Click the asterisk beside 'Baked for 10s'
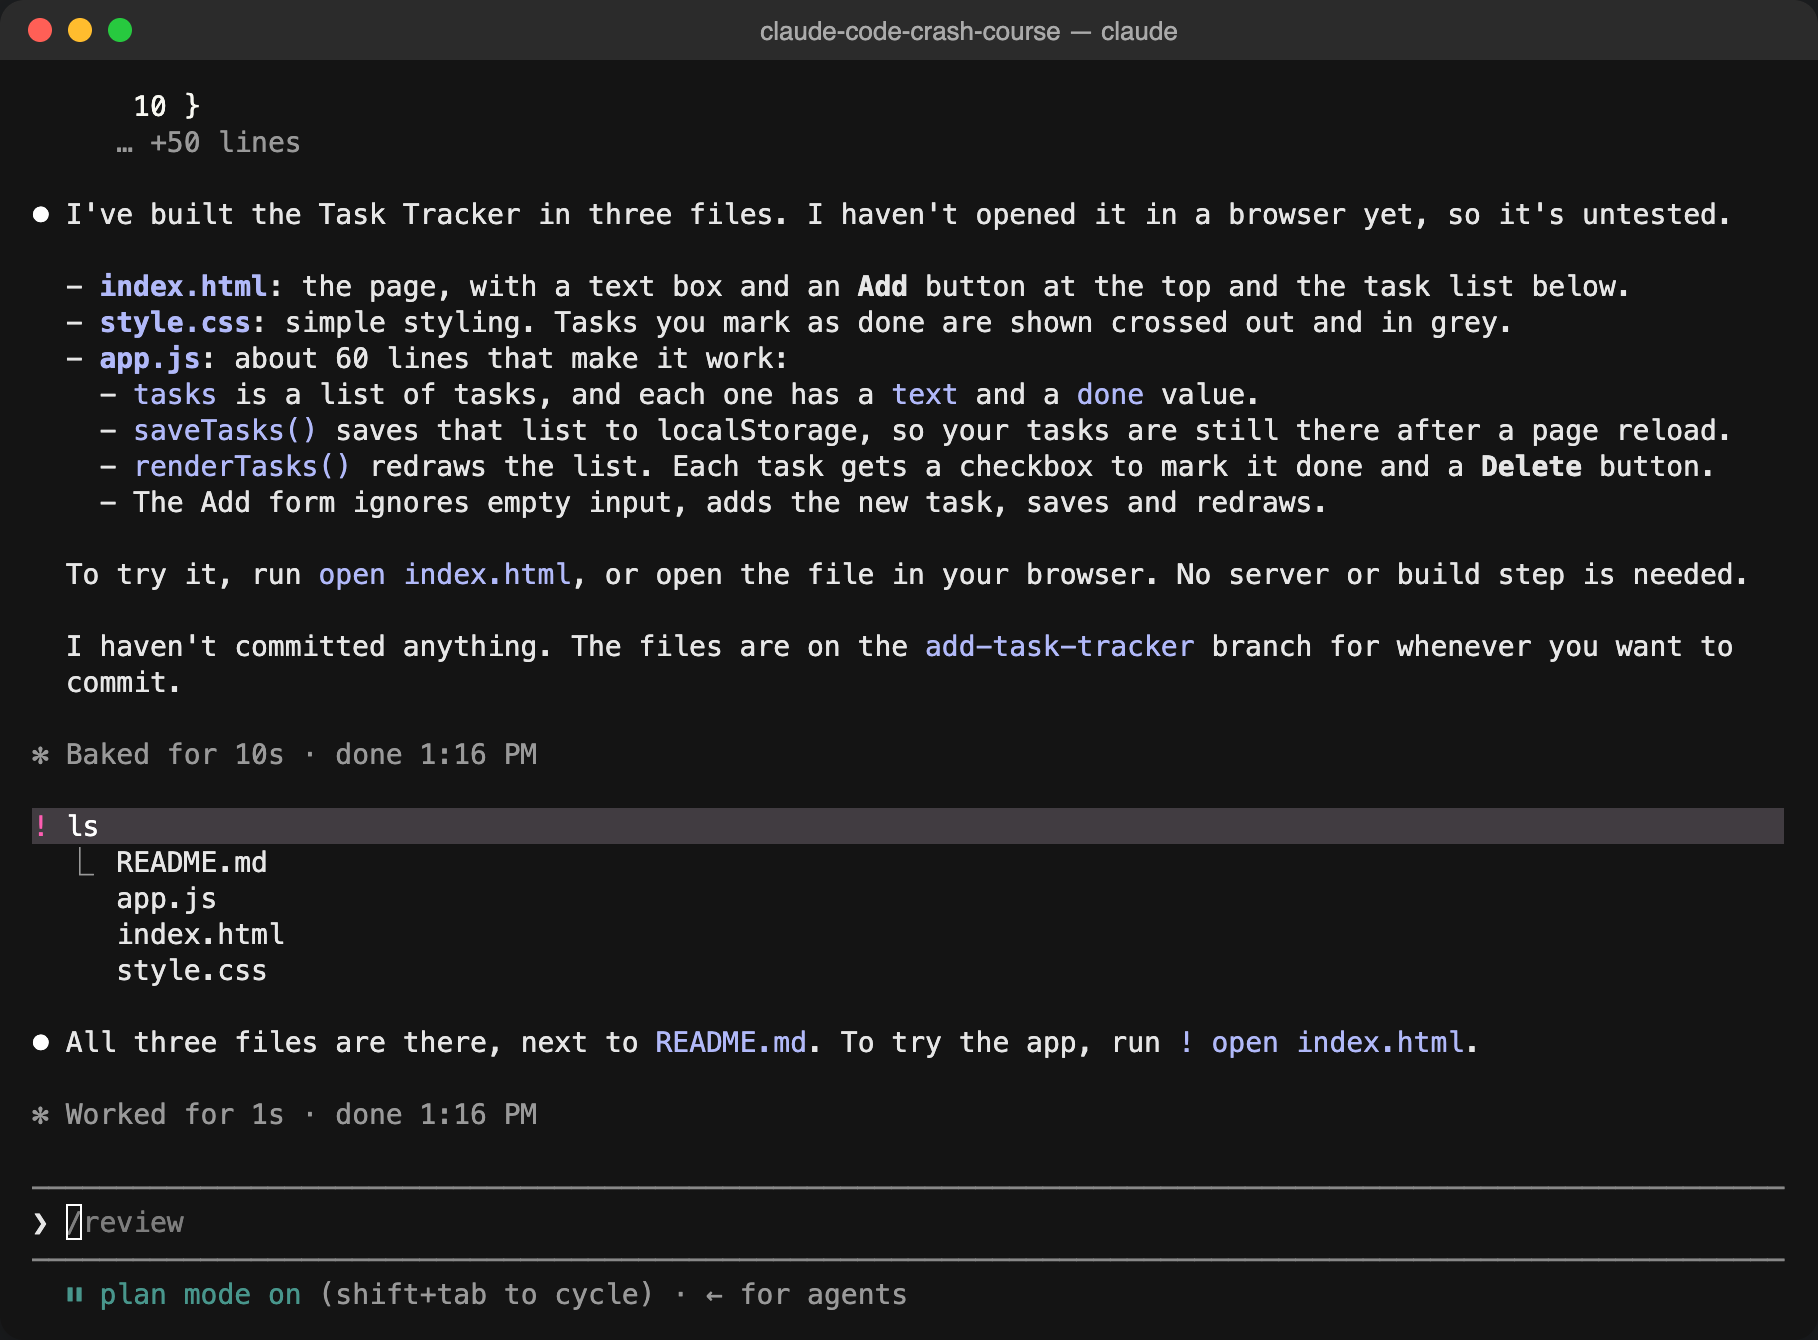This screenshot has width=1818, height=1340. [x=40, y=755]
